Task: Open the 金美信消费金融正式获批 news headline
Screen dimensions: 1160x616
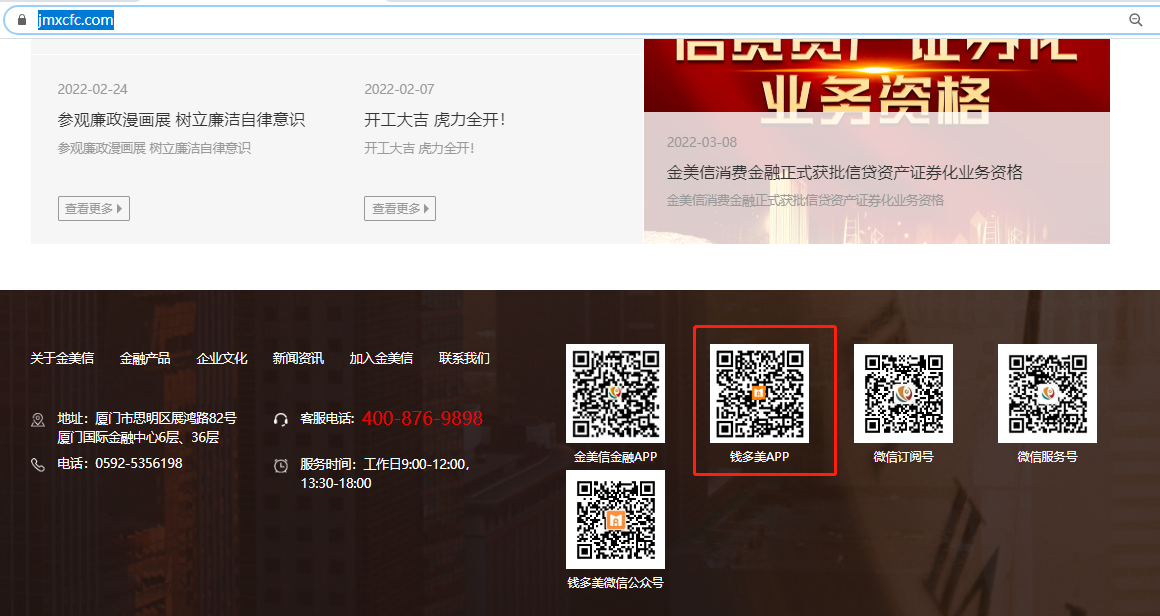Action: 845,173
